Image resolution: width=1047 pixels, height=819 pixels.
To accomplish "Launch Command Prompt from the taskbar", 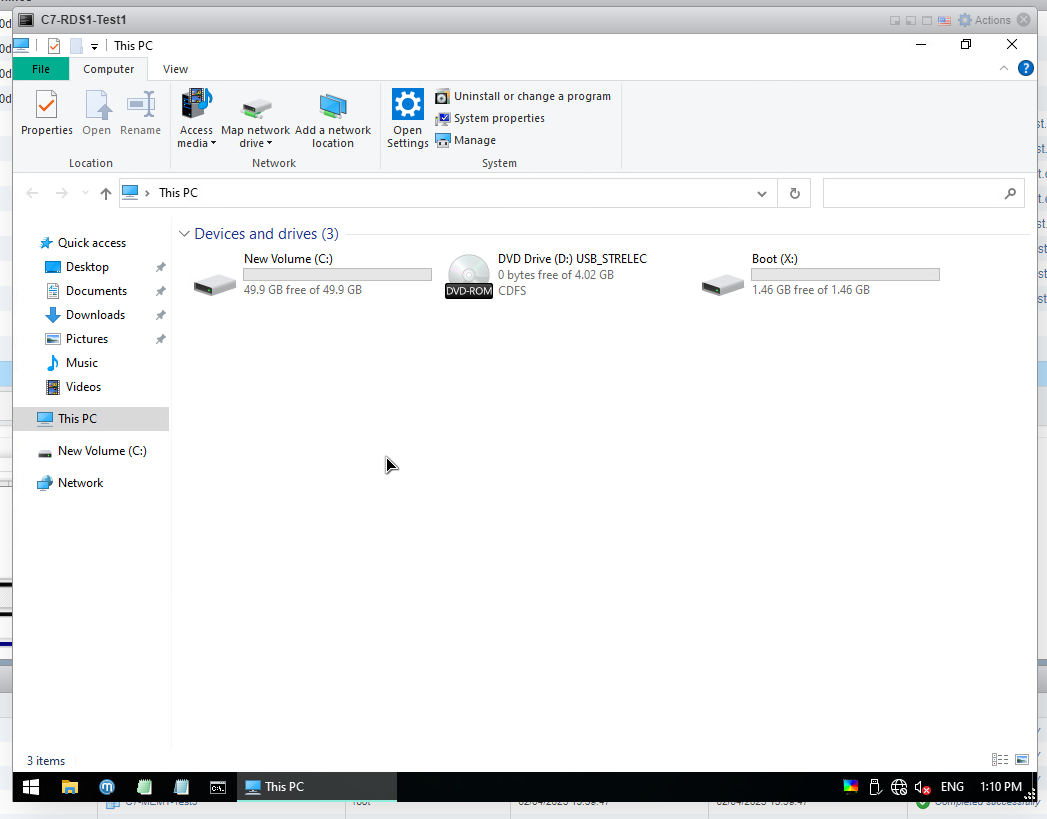I will pyautogui.click(x=217, y=787).
